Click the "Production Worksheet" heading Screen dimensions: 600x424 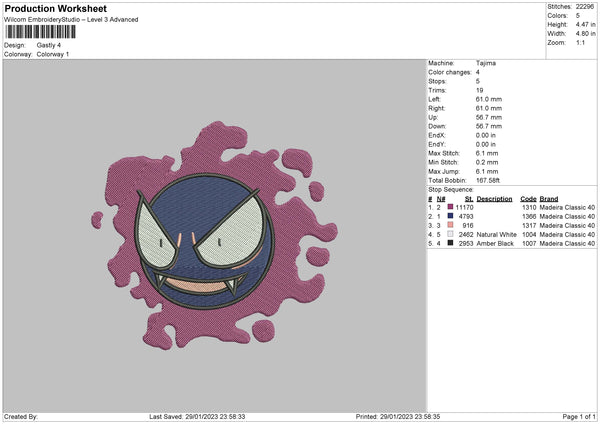coord(56,8)
